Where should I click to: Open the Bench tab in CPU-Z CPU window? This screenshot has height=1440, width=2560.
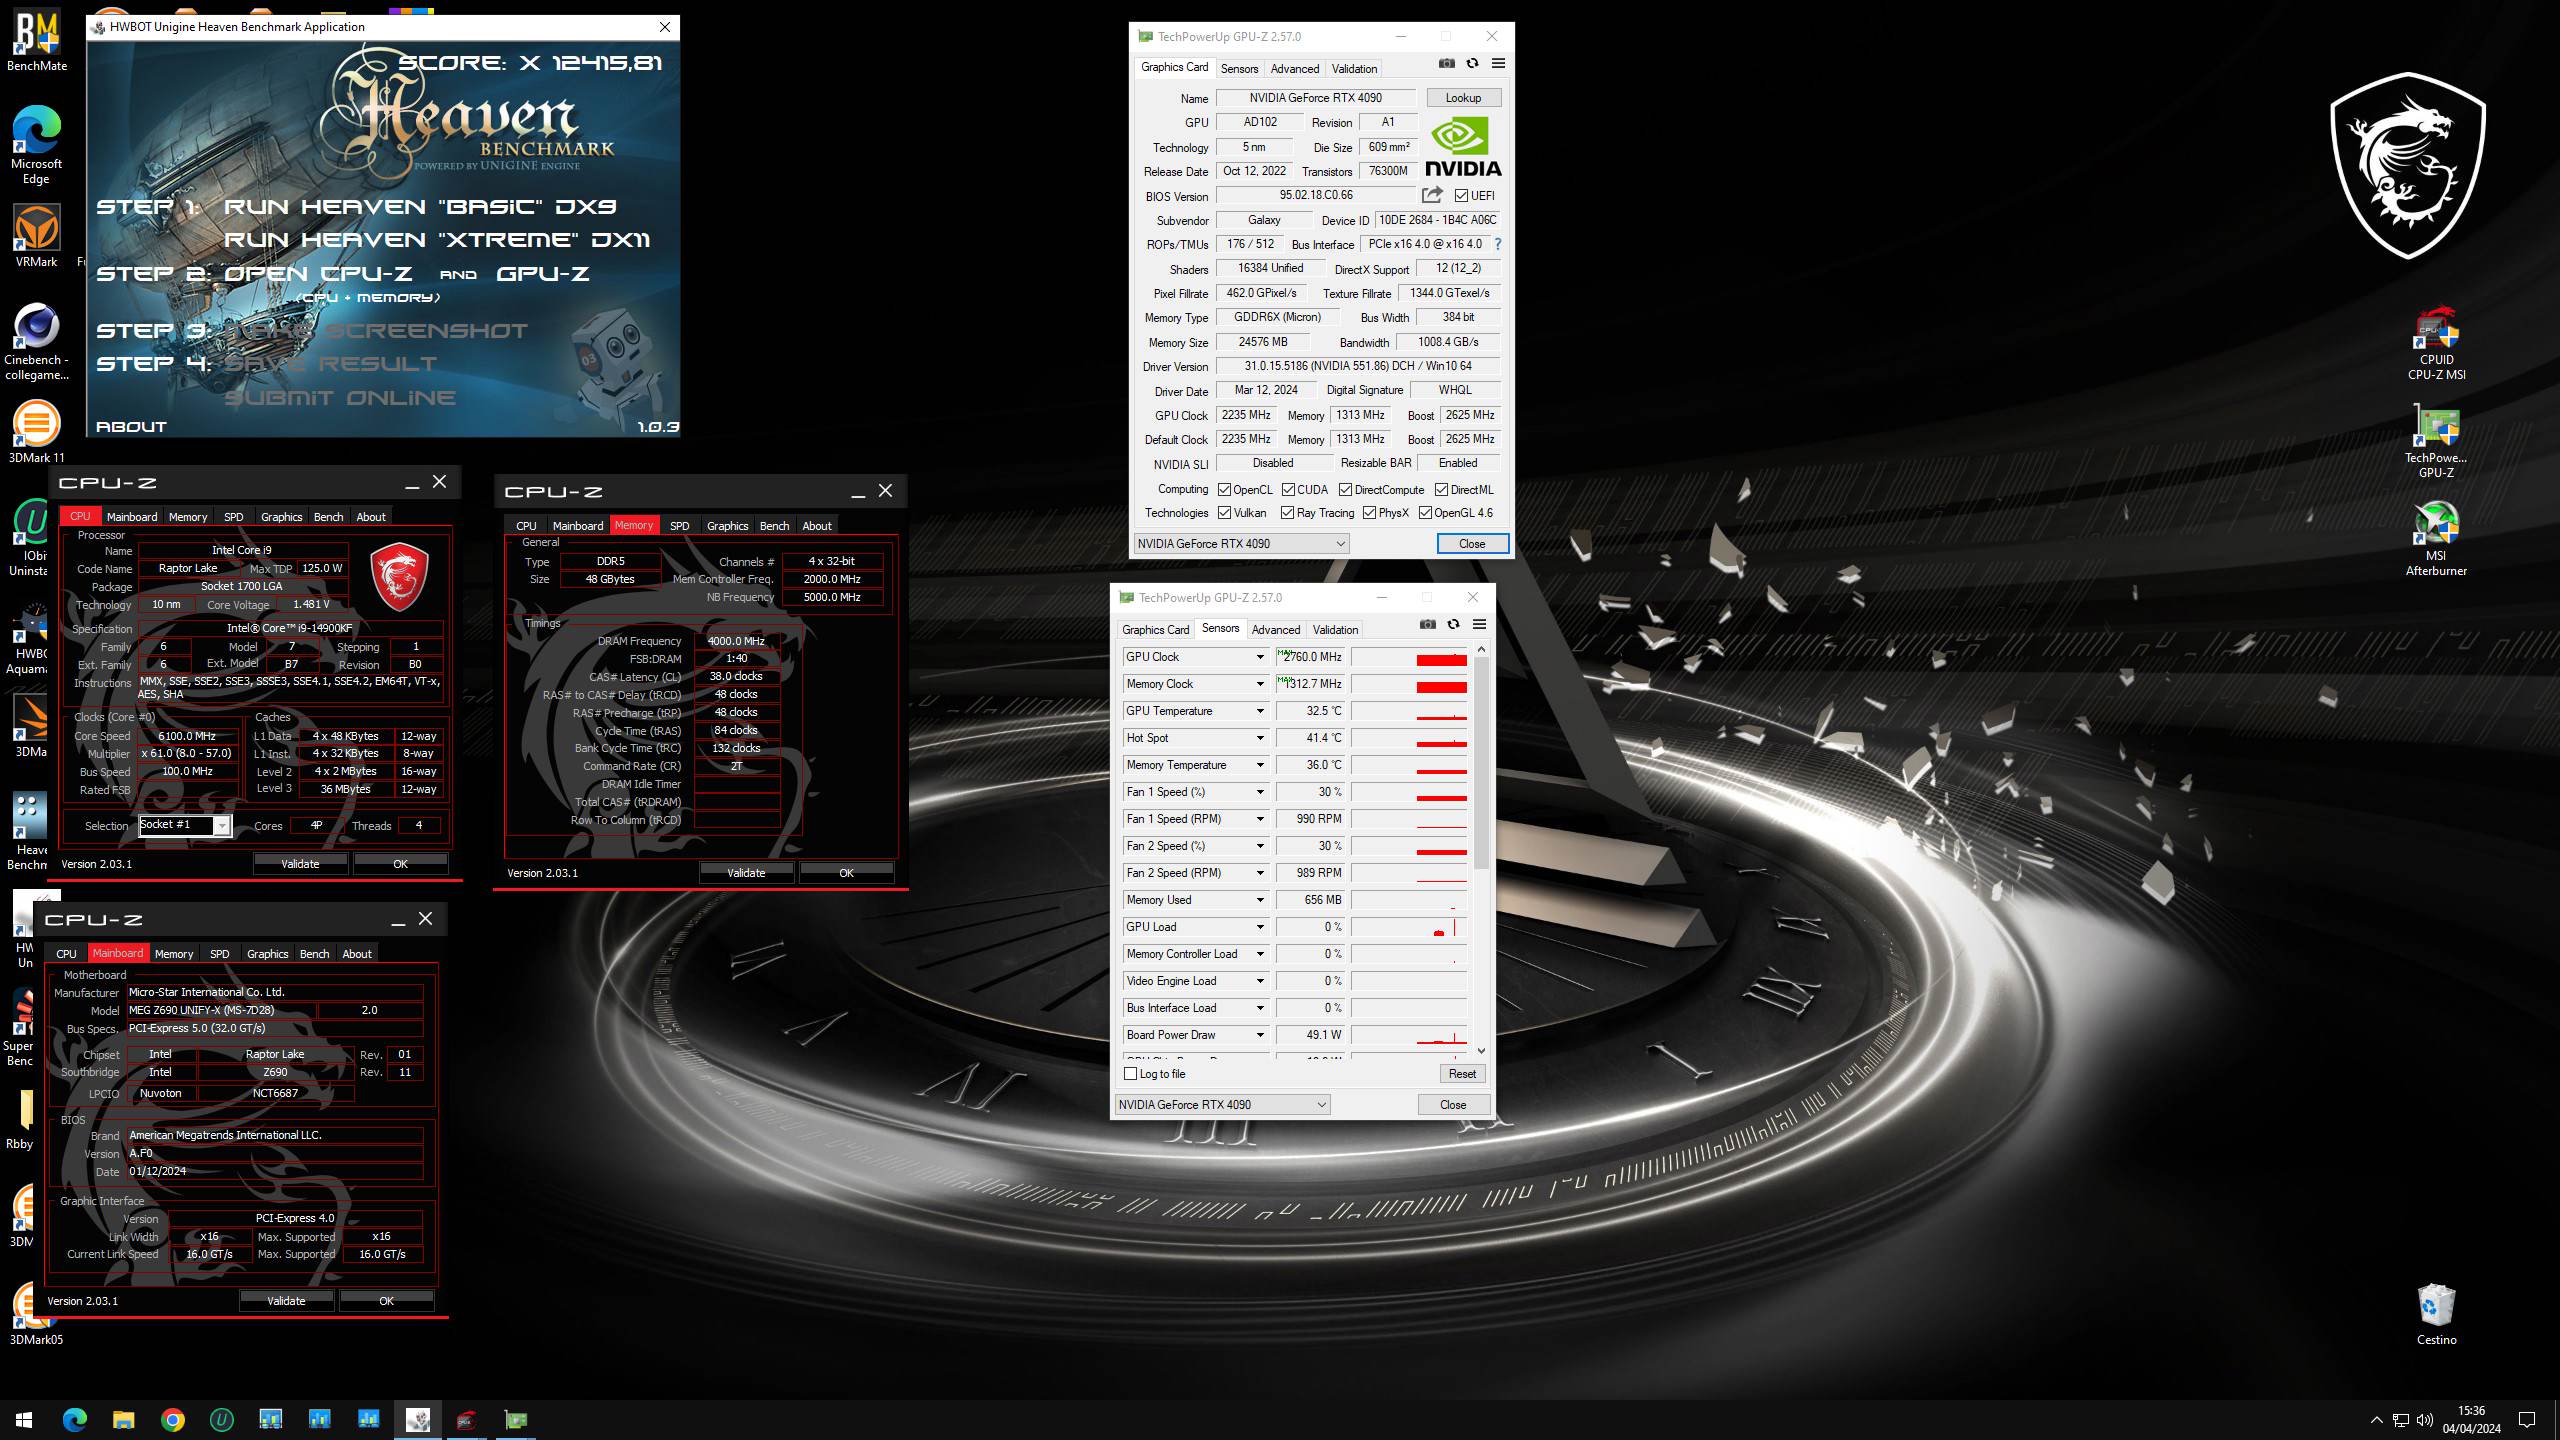pos(328,517)
